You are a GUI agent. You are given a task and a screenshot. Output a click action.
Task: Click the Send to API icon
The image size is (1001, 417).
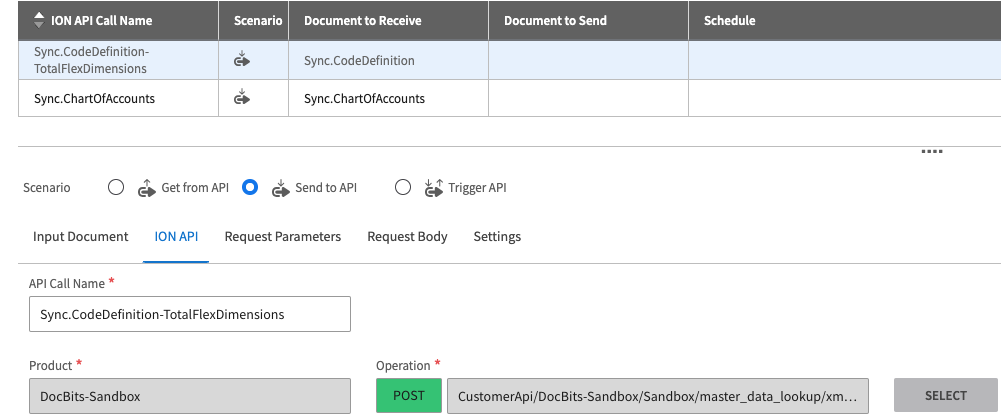coord(280,187)
